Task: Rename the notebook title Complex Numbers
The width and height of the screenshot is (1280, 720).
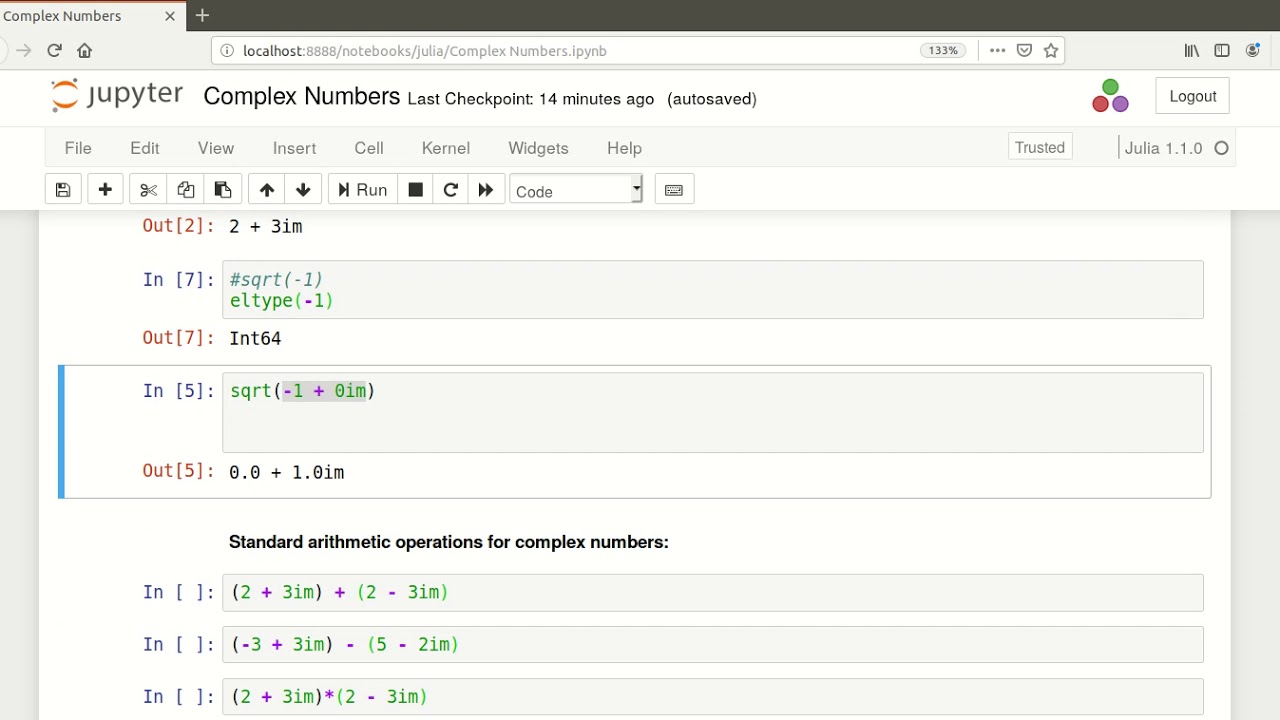Action: 301,96
